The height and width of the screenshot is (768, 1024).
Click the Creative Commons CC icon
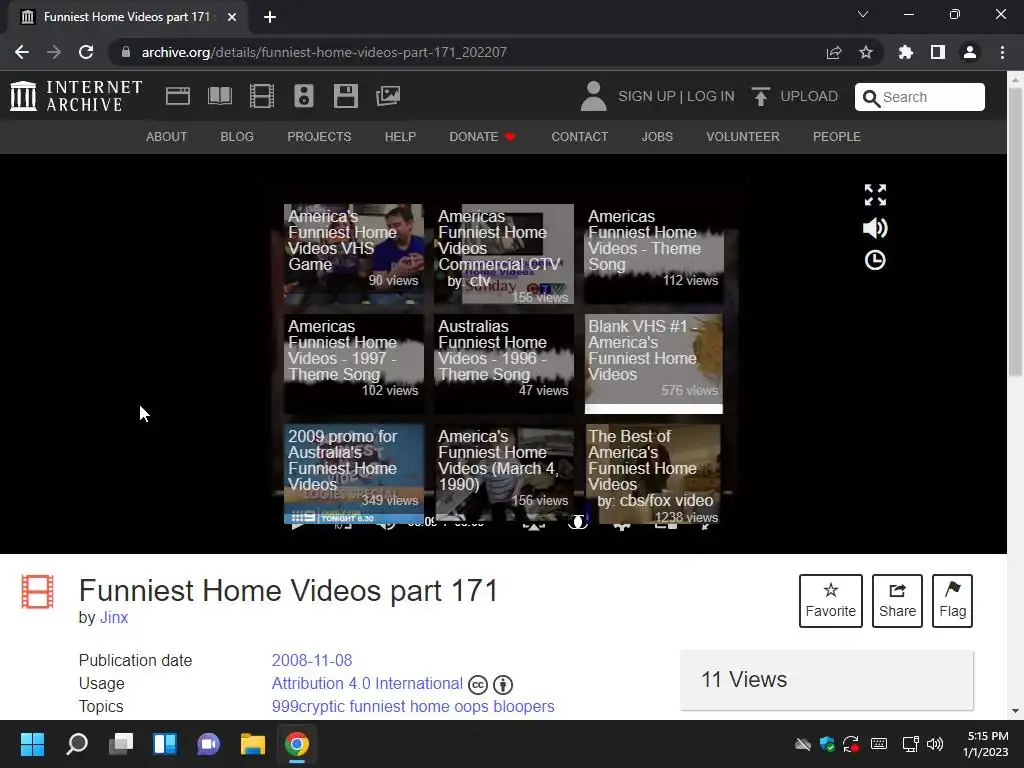coord(478,684)
